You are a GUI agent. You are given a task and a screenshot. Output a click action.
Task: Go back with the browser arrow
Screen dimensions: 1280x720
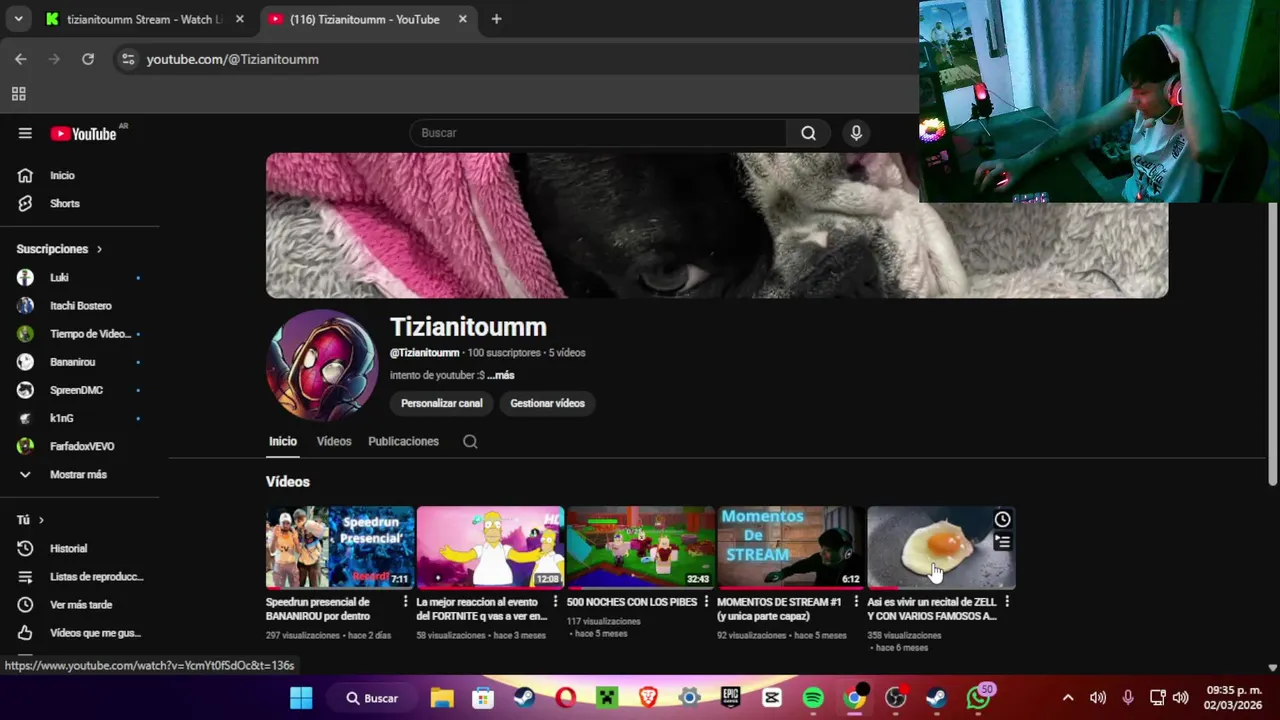click(x=21, y=59)
